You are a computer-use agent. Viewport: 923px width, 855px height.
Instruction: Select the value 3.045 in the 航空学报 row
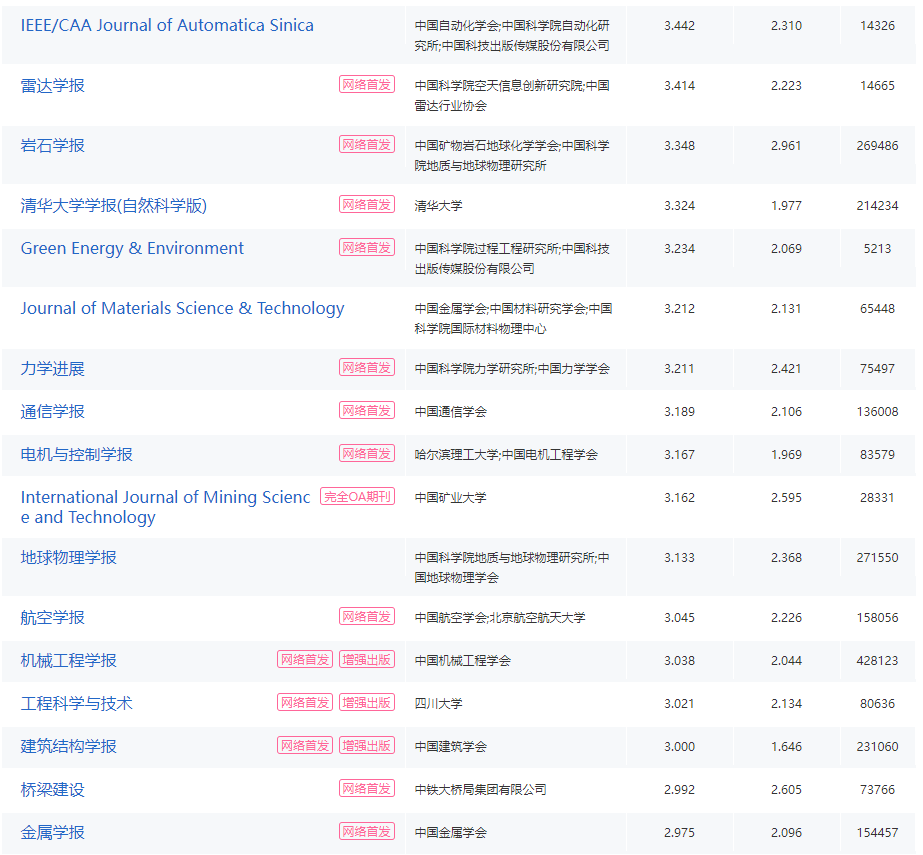point(679,618)
